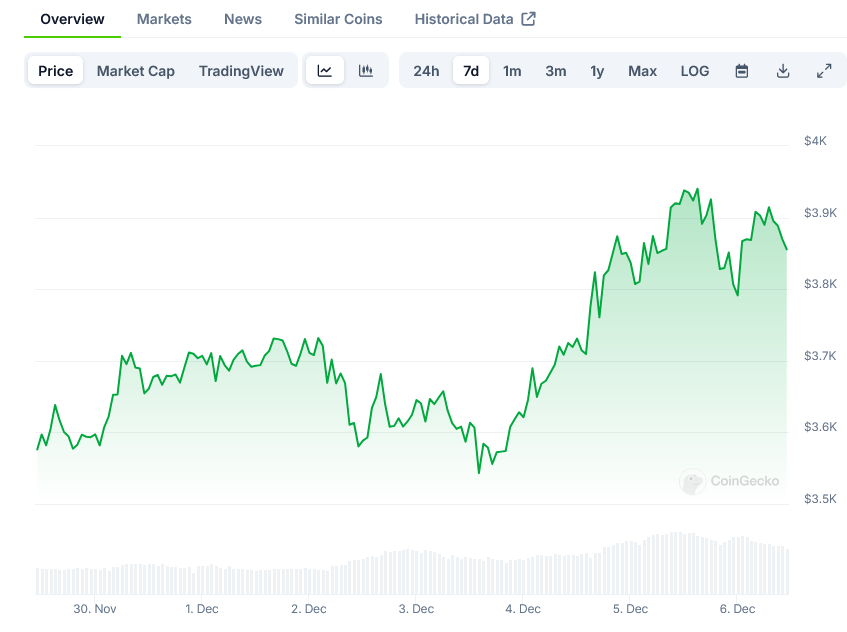Show Max time range
Image resolution: width=847 pixels, height=632 pixels.
point(643,71)
